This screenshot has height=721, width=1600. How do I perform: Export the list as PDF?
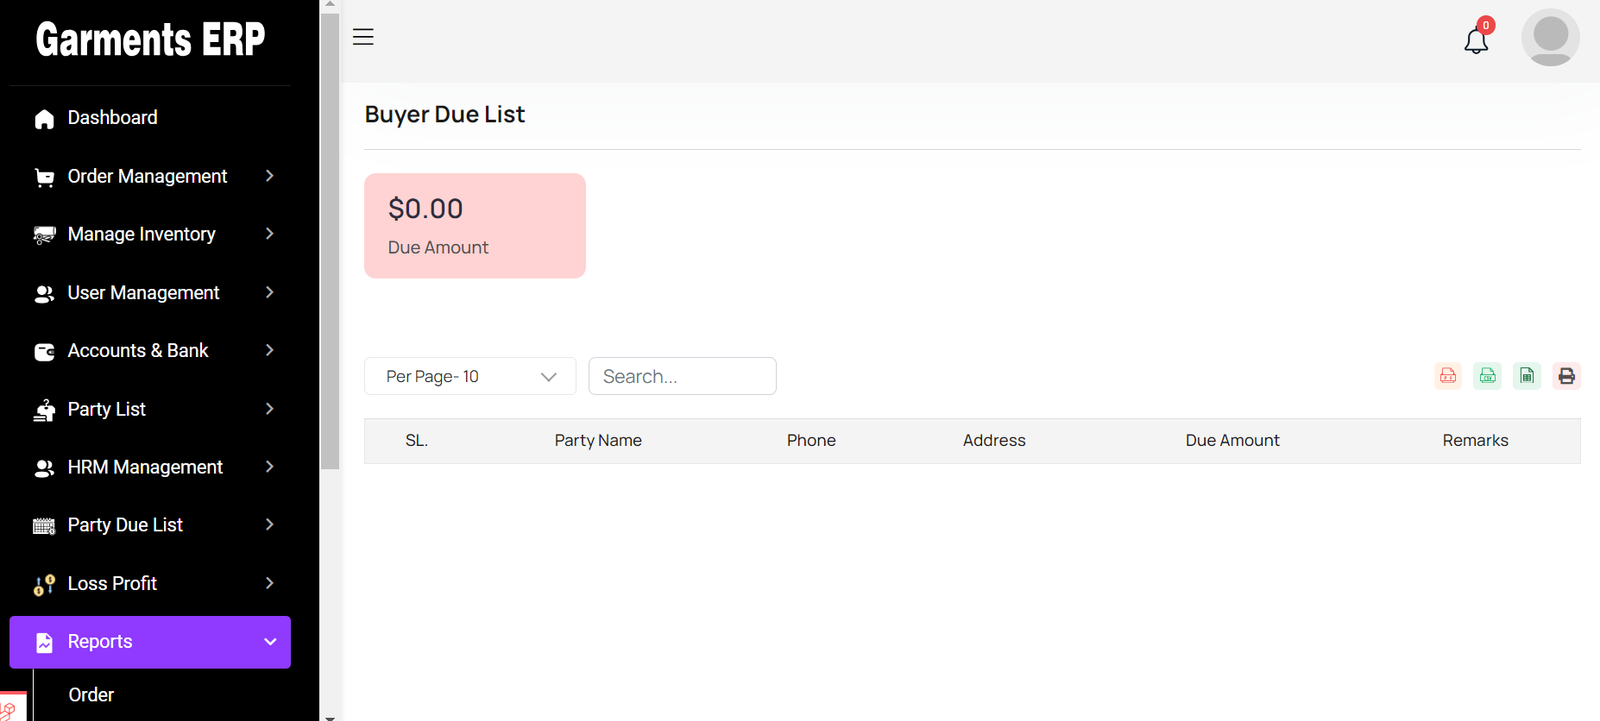(x=1447, y=376)
